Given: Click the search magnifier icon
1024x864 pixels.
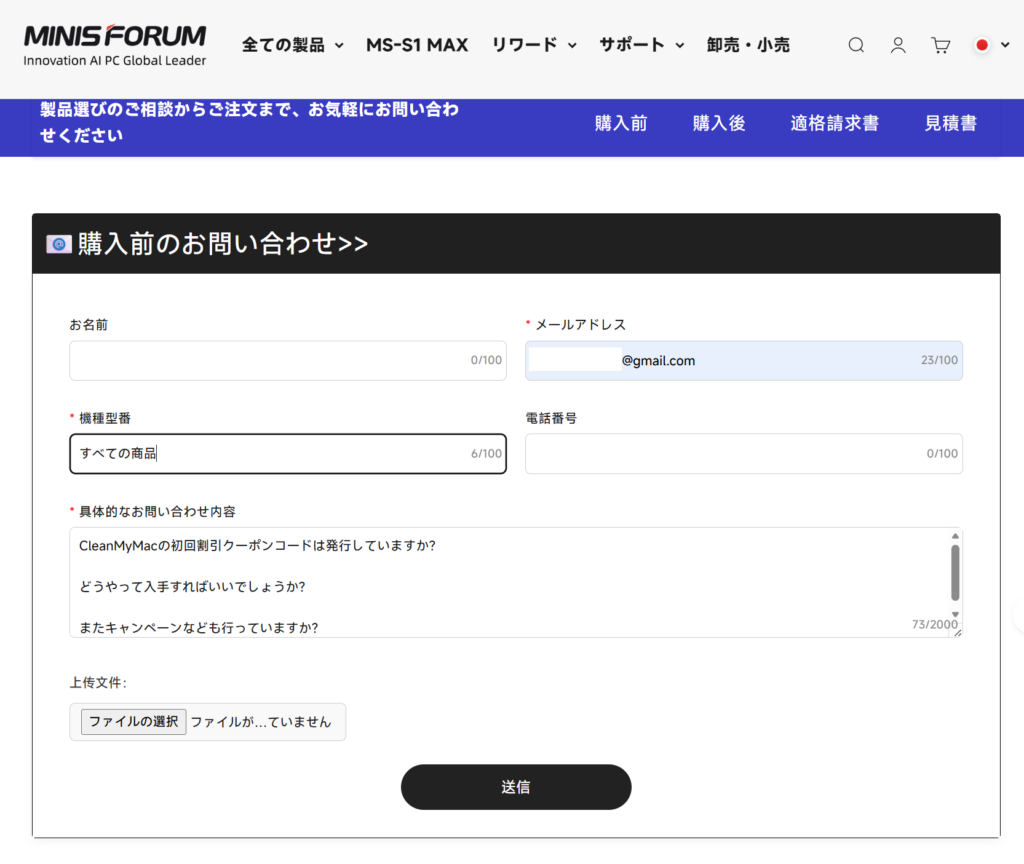Looking at the screenshot, I should [856, 45].
